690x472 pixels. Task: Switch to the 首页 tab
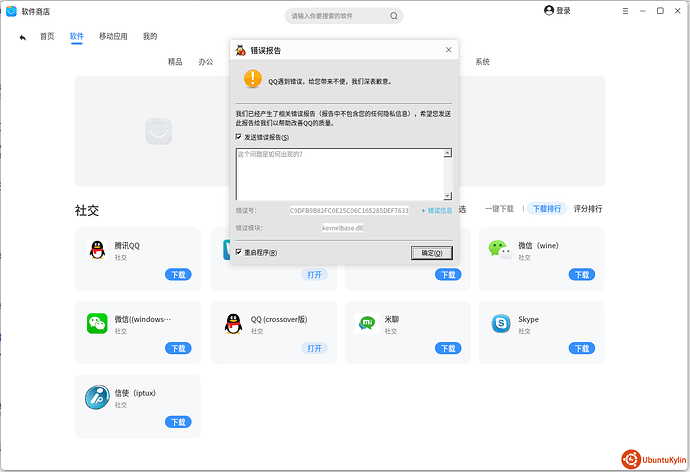tap(47, 36)
